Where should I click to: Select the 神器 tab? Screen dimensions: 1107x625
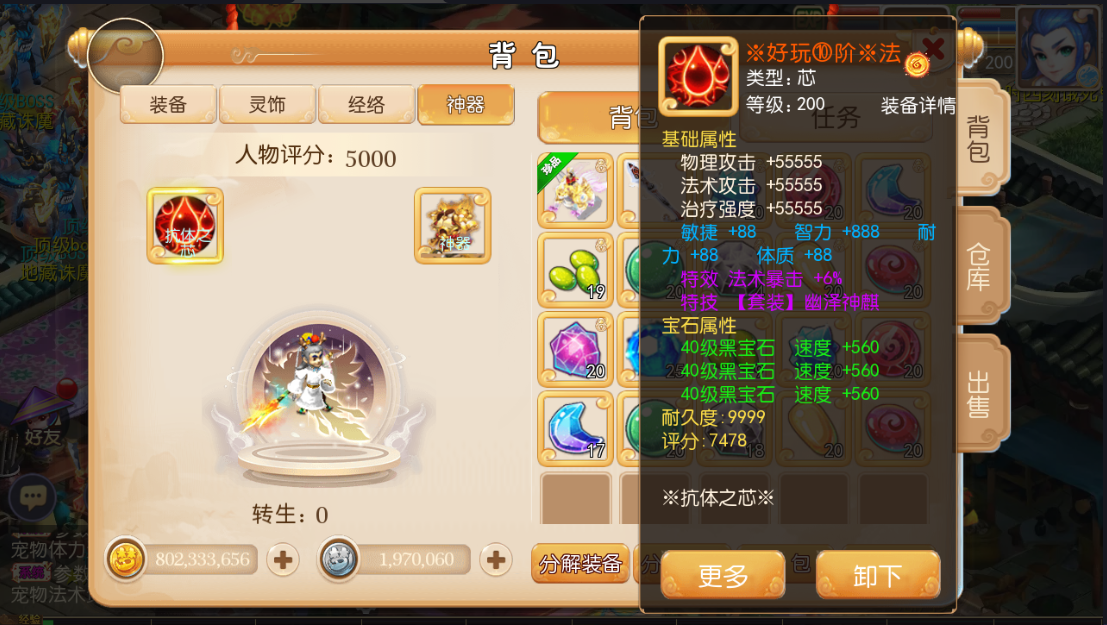[x=466, y=105]
